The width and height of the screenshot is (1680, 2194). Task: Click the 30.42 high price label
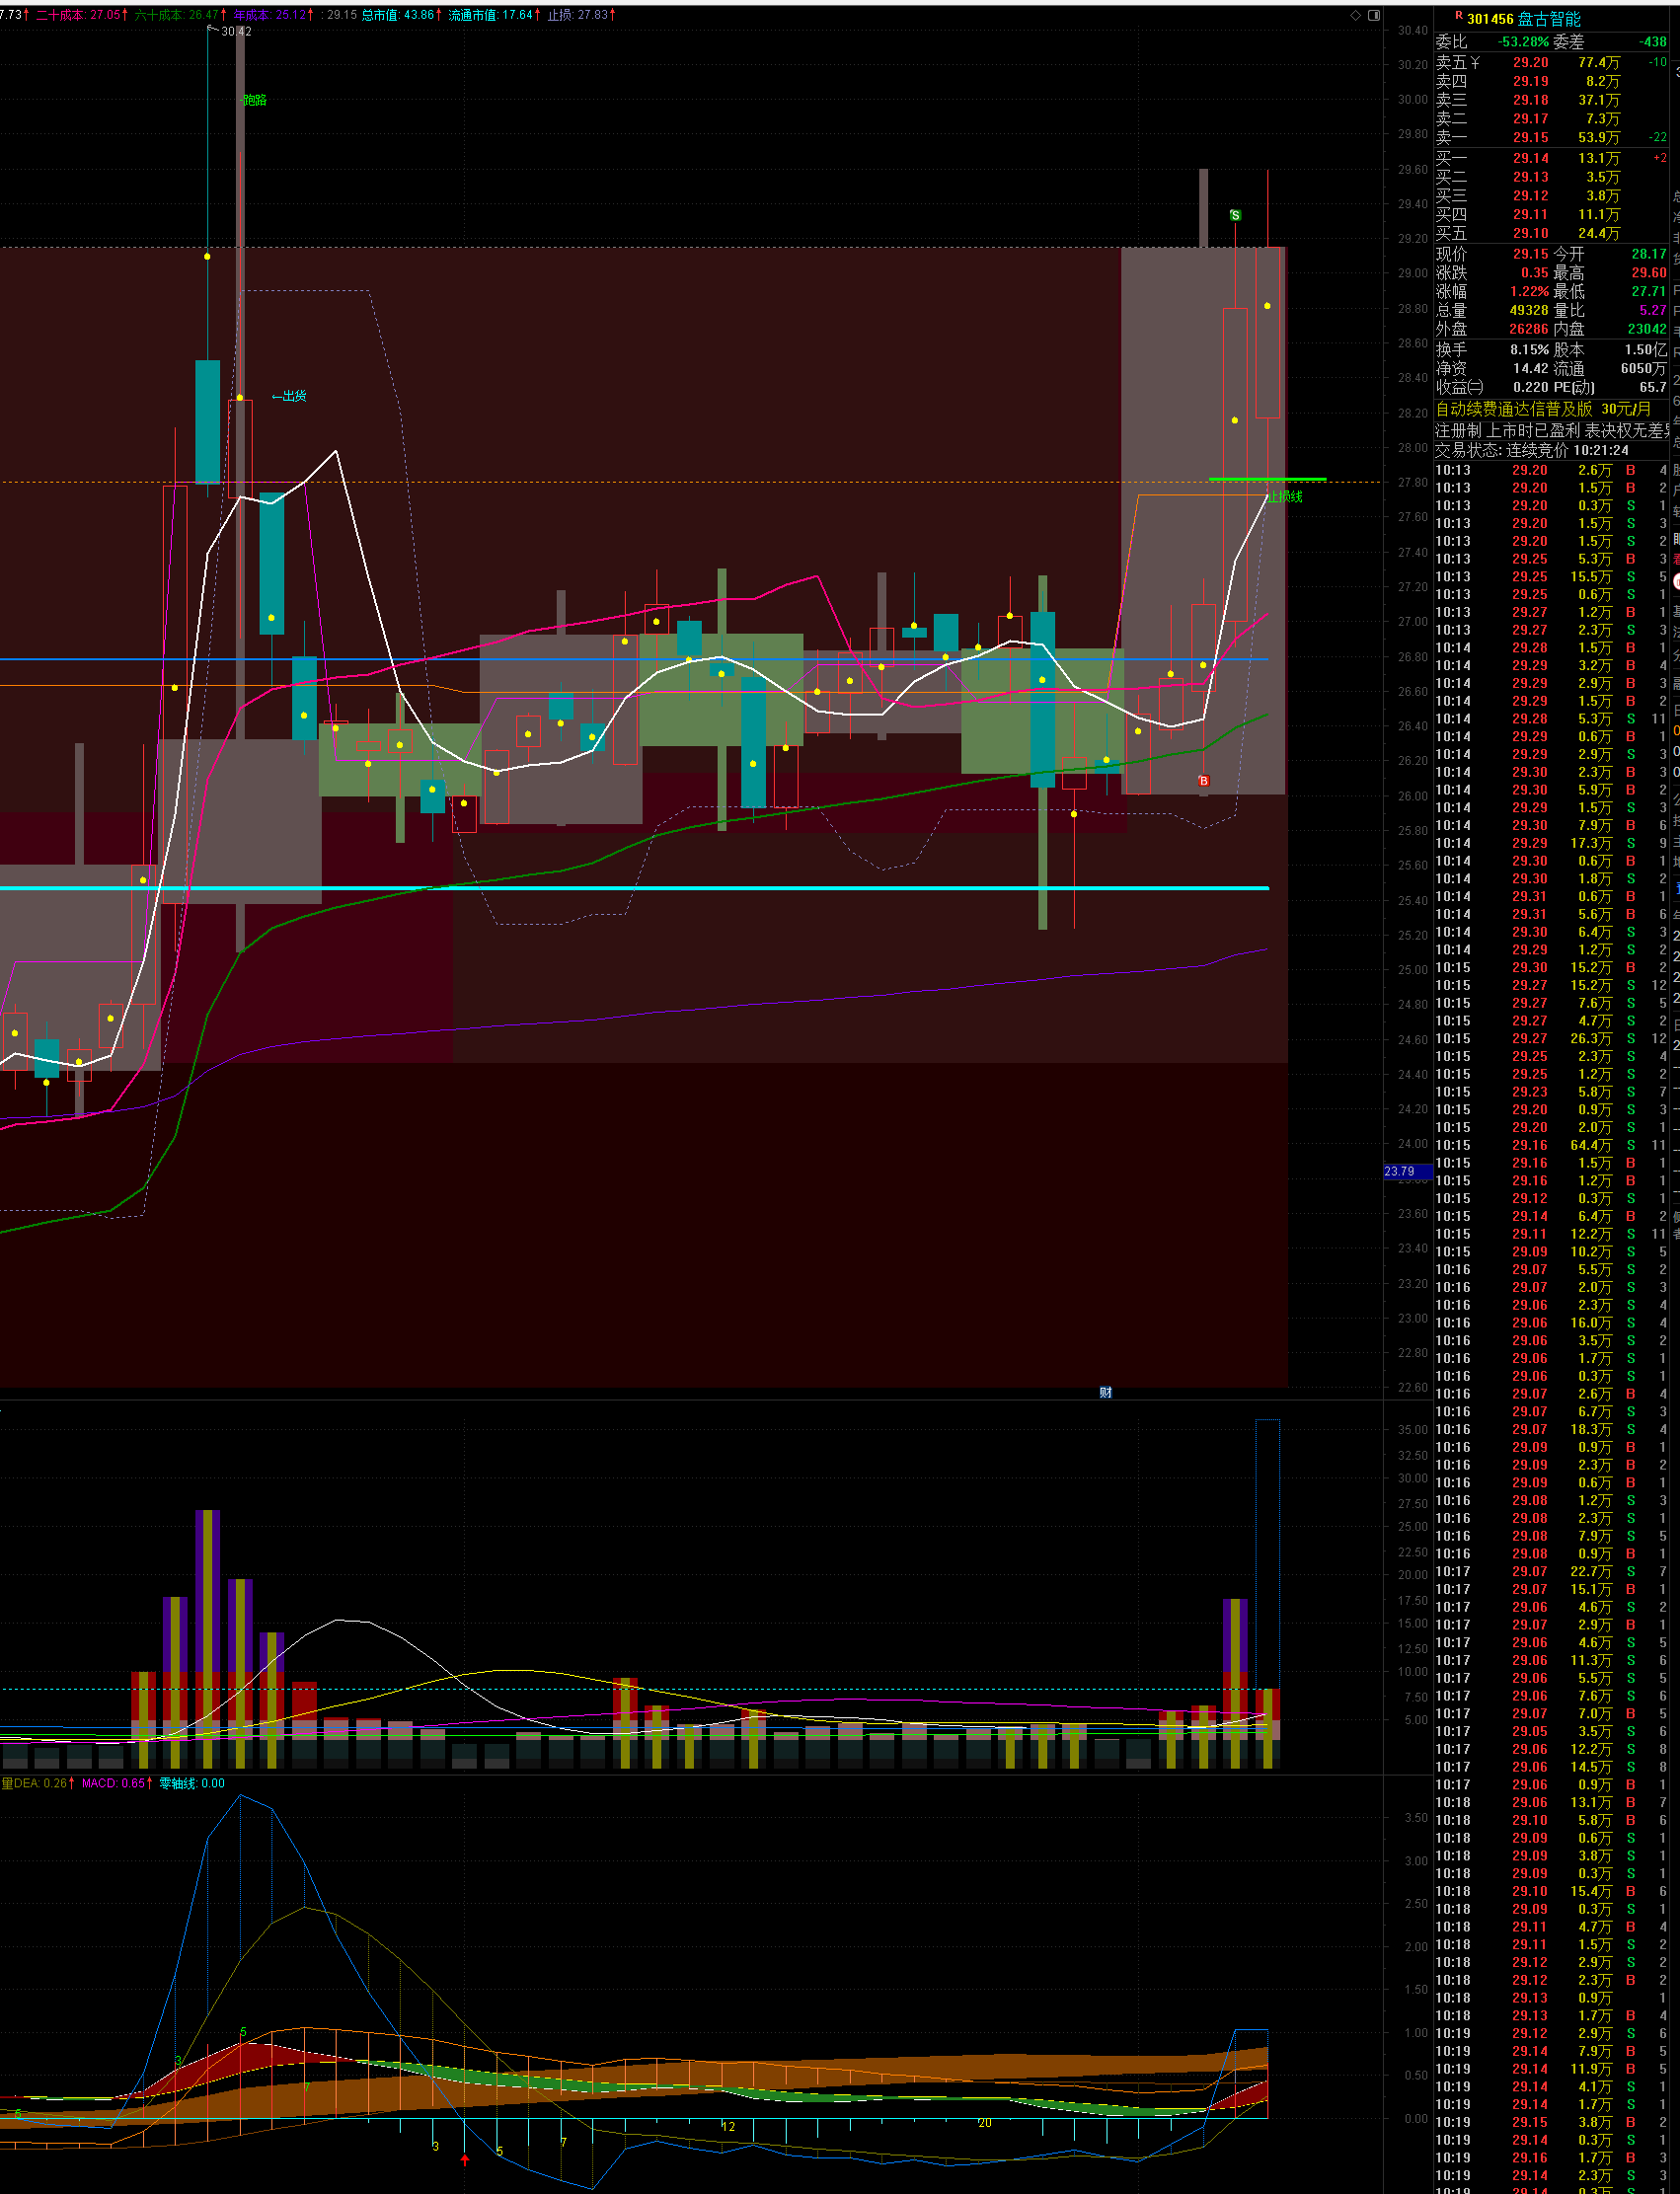[236, 32]
